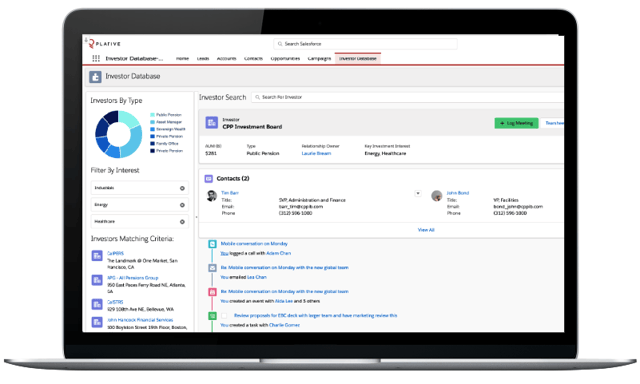
Task: Click the APG All Pensions Group account icon
Action: 97,280
